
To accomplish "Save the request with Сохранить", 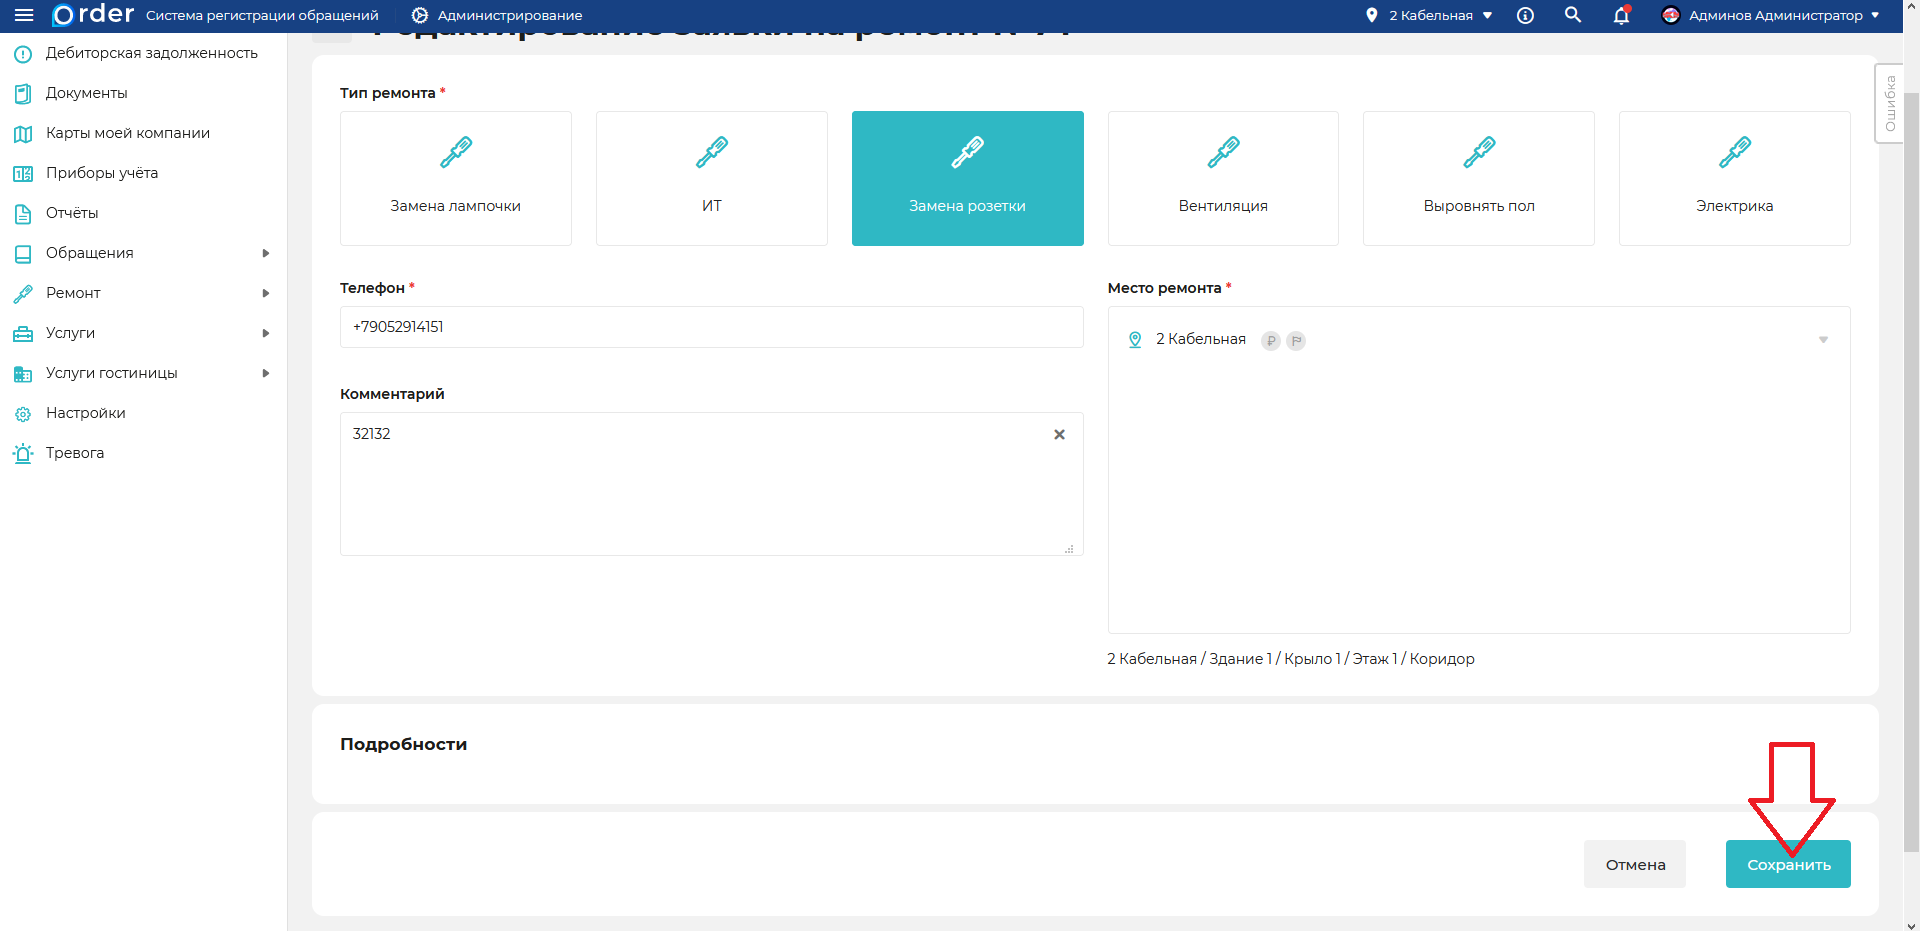I will click(x=1788, y=864).
